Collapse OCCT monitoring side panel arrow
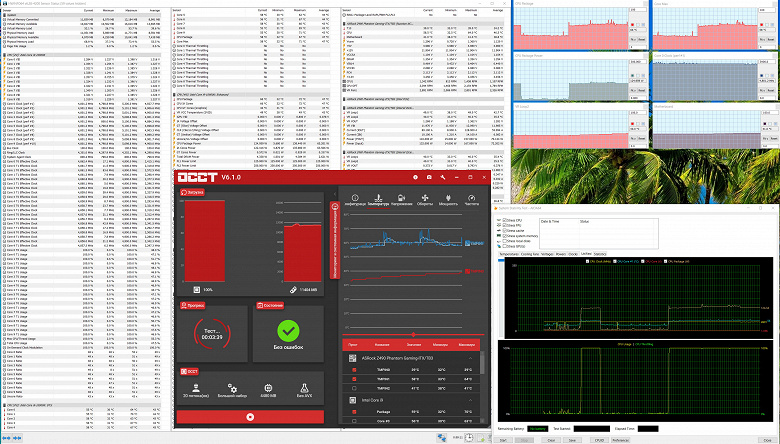 tap(335, 194)
